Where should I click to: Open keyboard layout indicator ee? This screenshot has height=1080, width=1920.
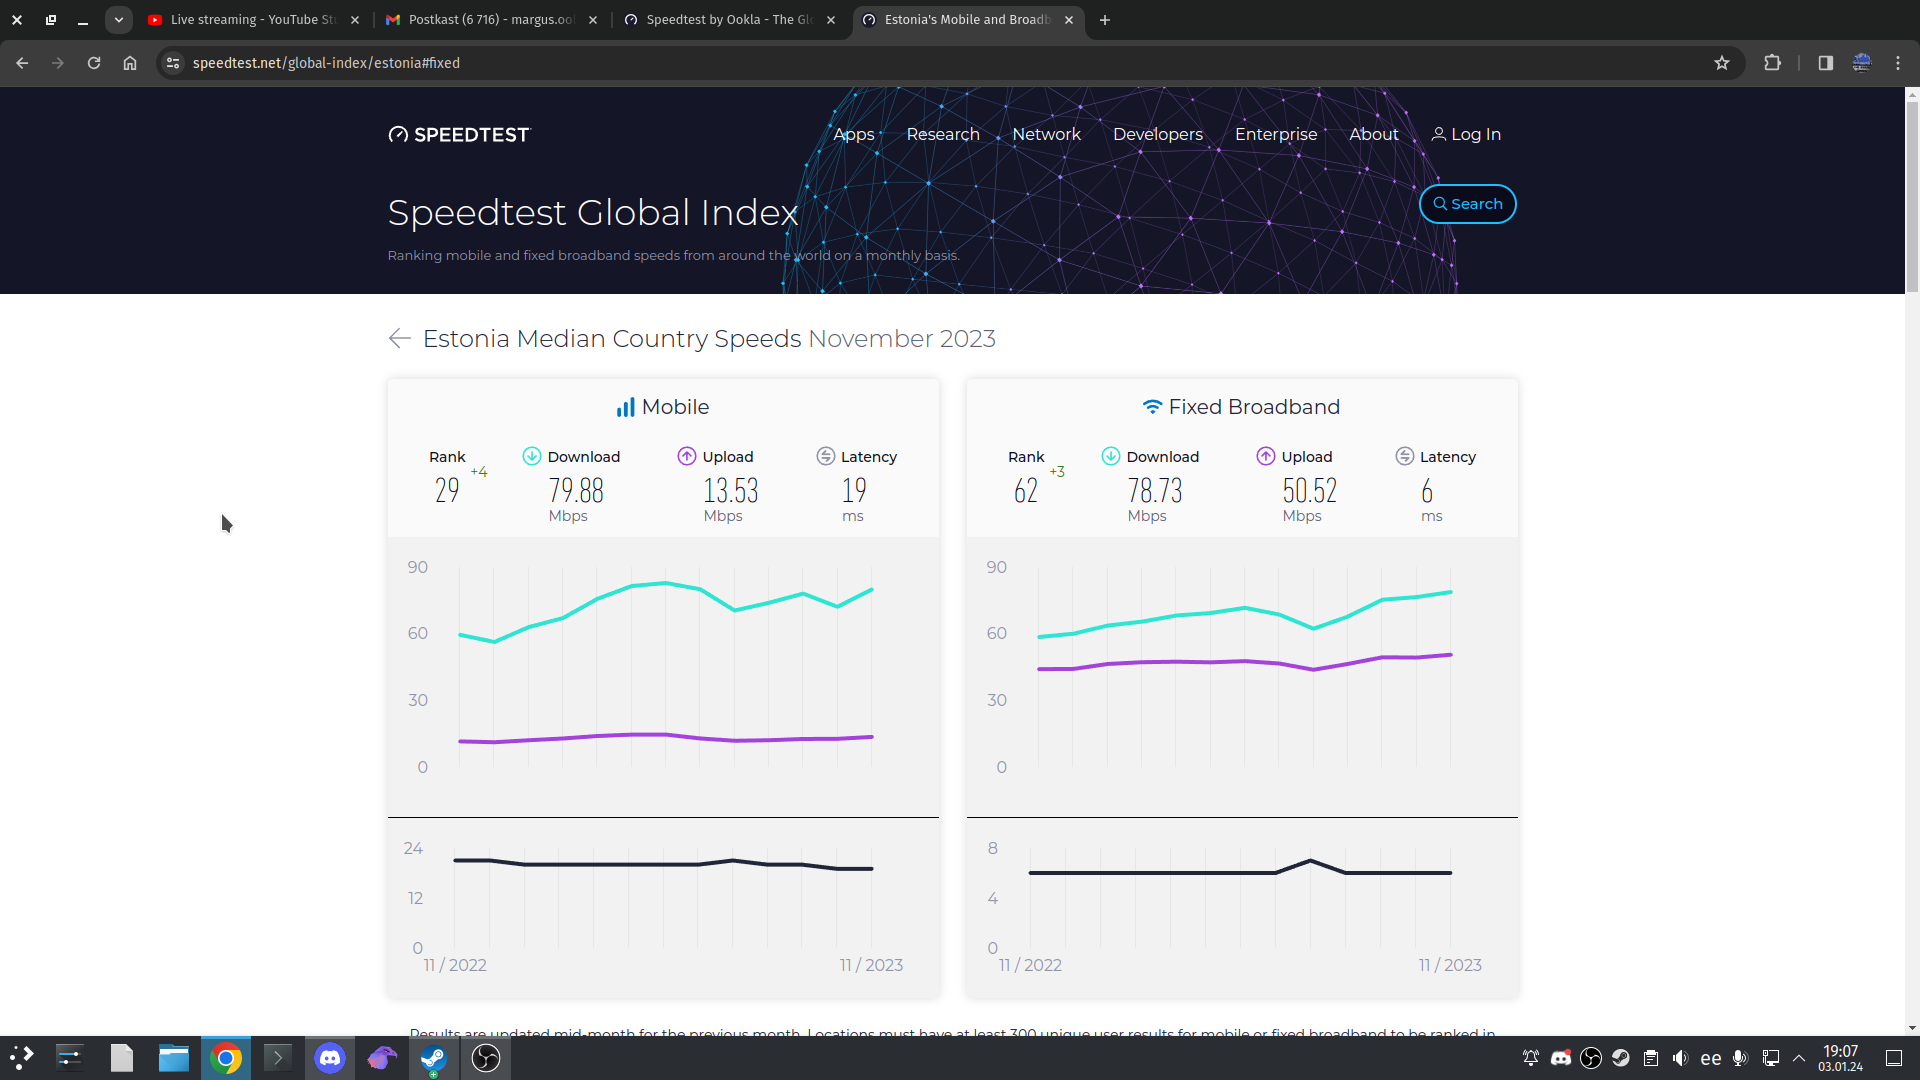[1711, 1058]
